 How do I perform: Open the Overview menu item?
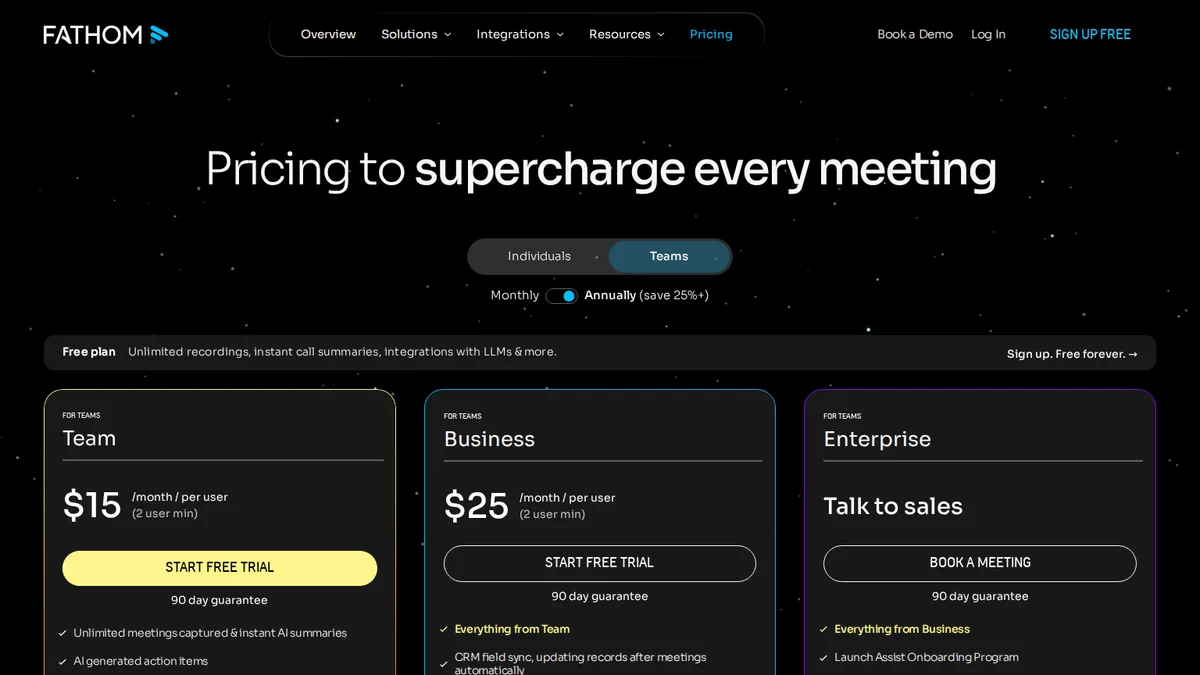[x=328, y=34]
